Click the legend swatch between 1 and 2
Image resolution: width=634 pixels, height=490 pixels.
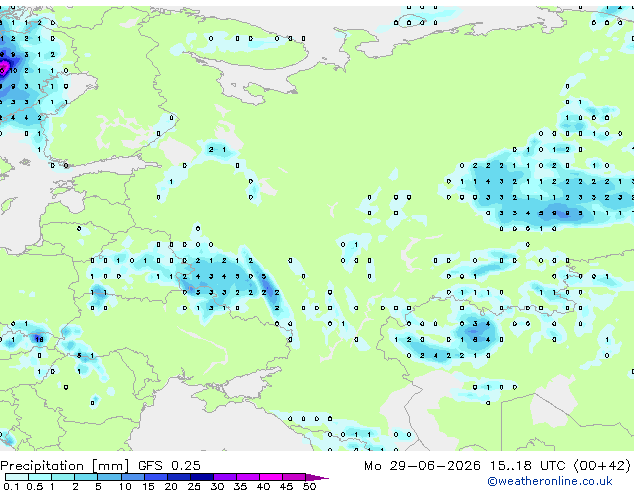(63, 477)
